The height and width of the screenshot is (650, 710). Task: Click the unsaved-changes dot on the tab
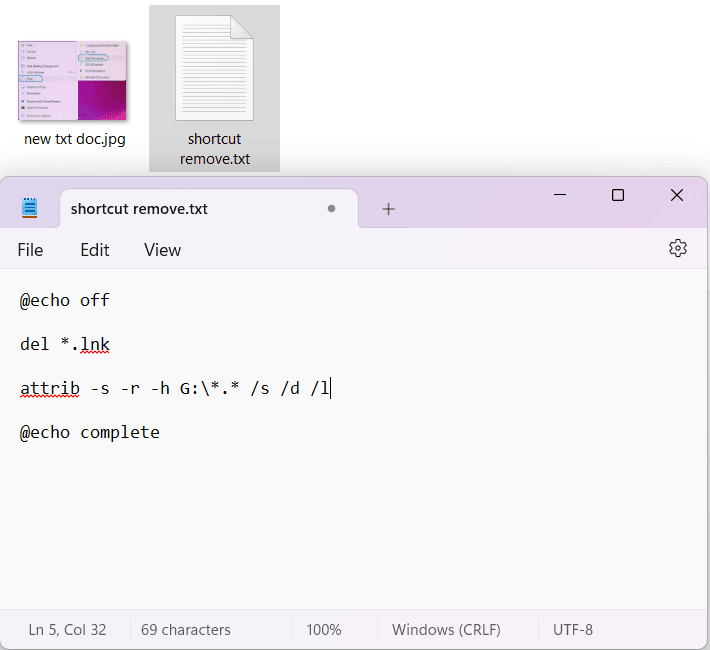point(331,209)
